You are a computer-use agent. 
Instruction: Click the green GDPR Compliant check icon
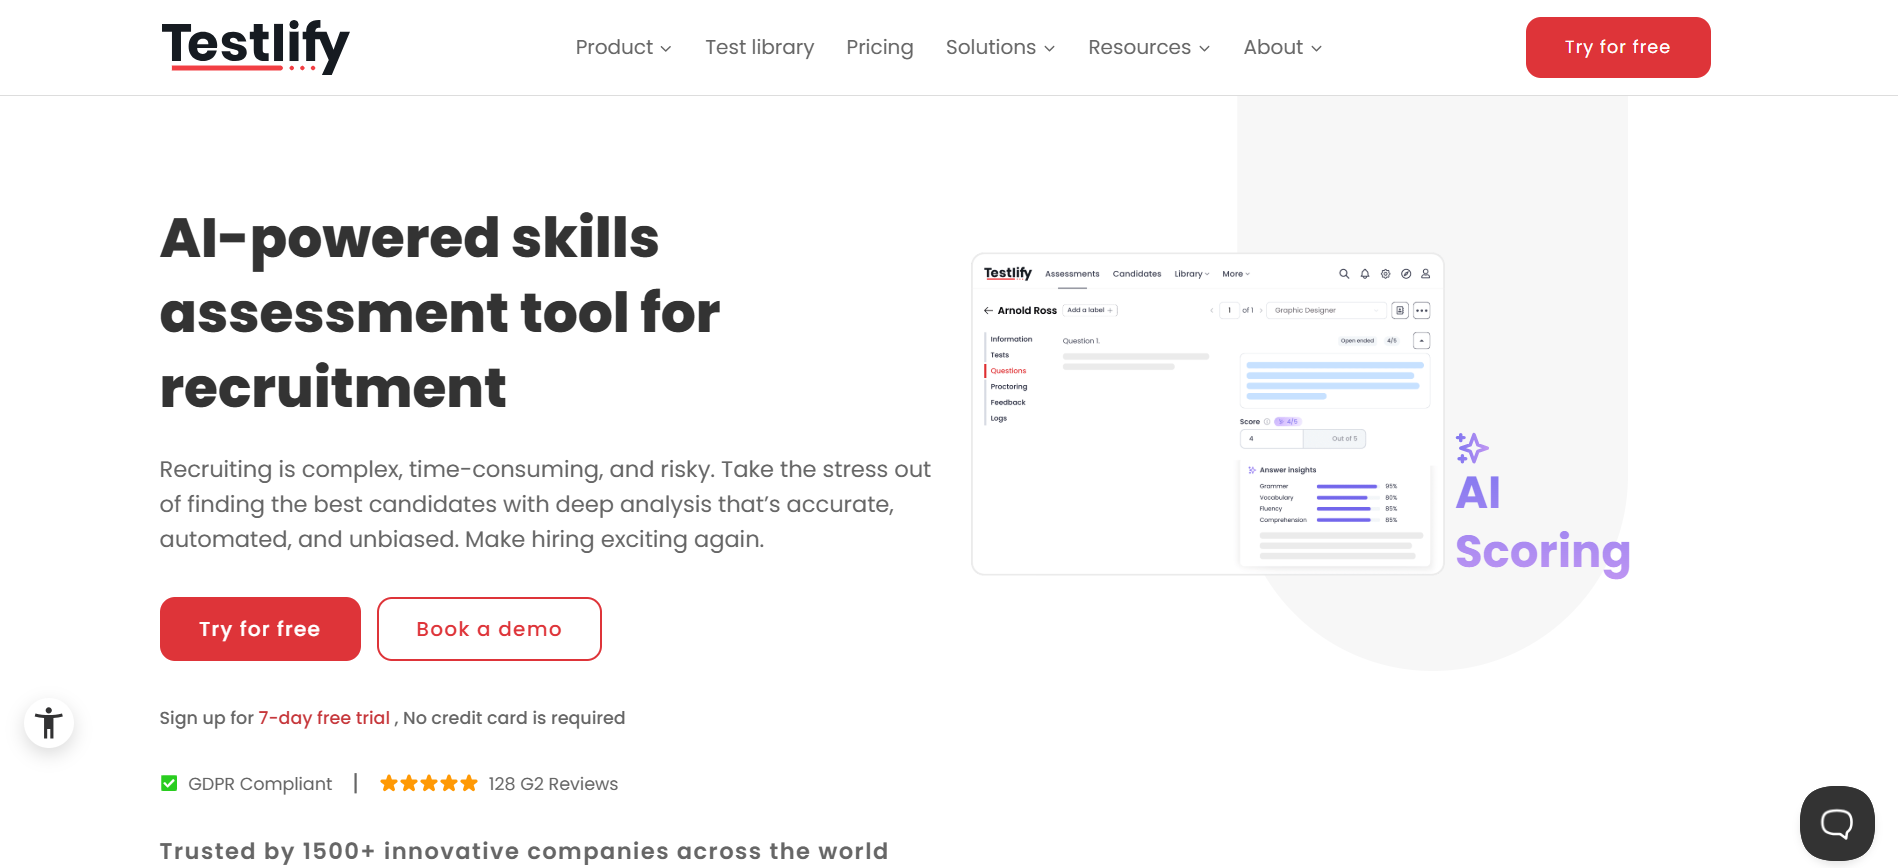[169, 784]
